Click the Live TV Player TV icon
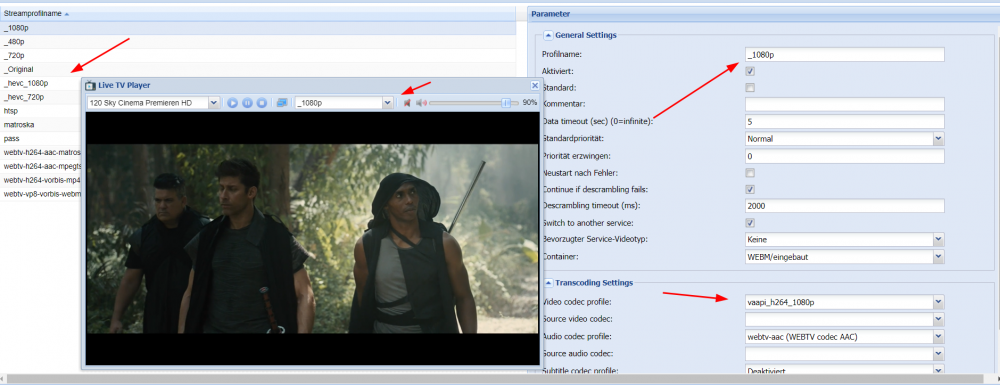Screen dimensions: 1000x385 tap(91, 85)
